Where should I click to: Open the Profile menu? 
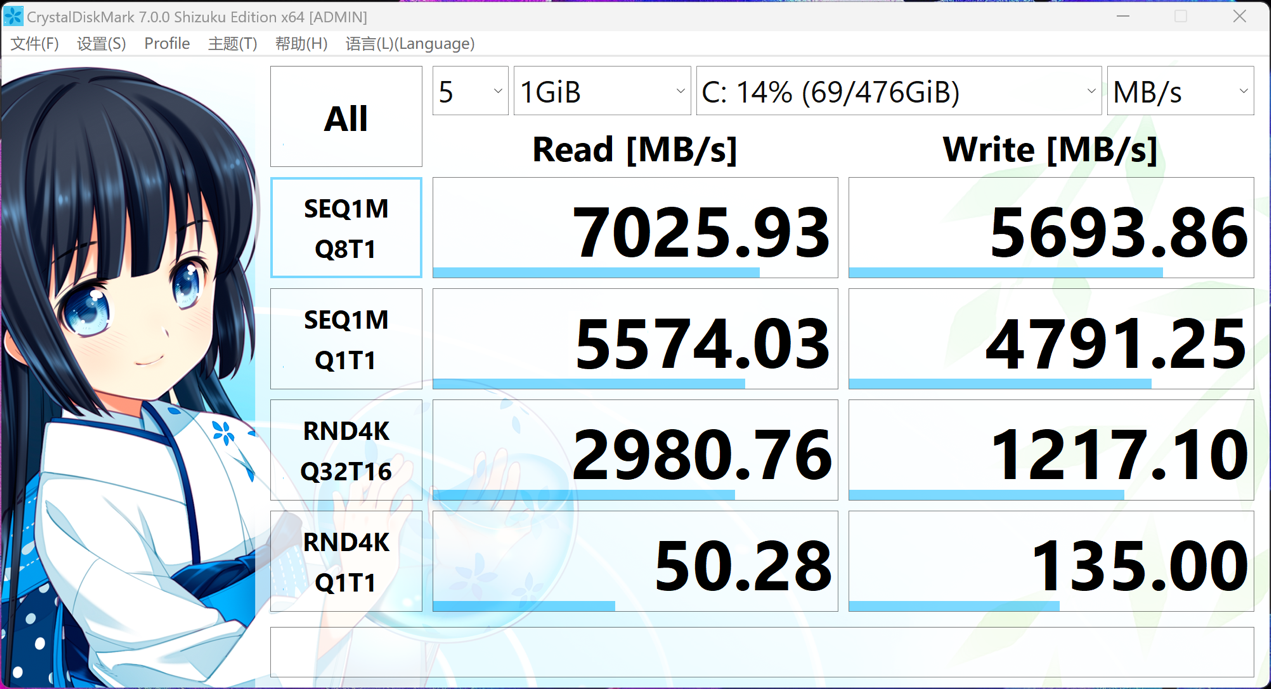tap(167, 44)
